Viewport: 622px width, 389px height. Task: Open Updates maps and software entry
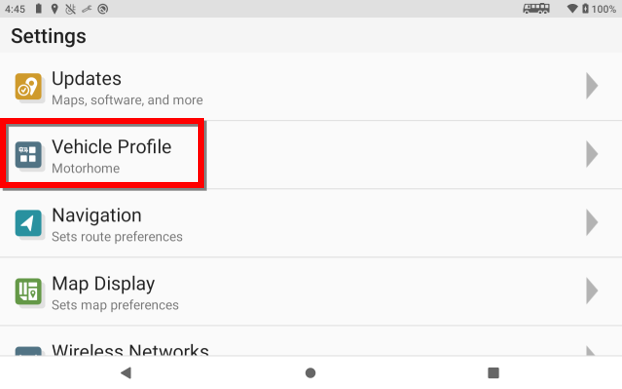click(x=311, y=86)
